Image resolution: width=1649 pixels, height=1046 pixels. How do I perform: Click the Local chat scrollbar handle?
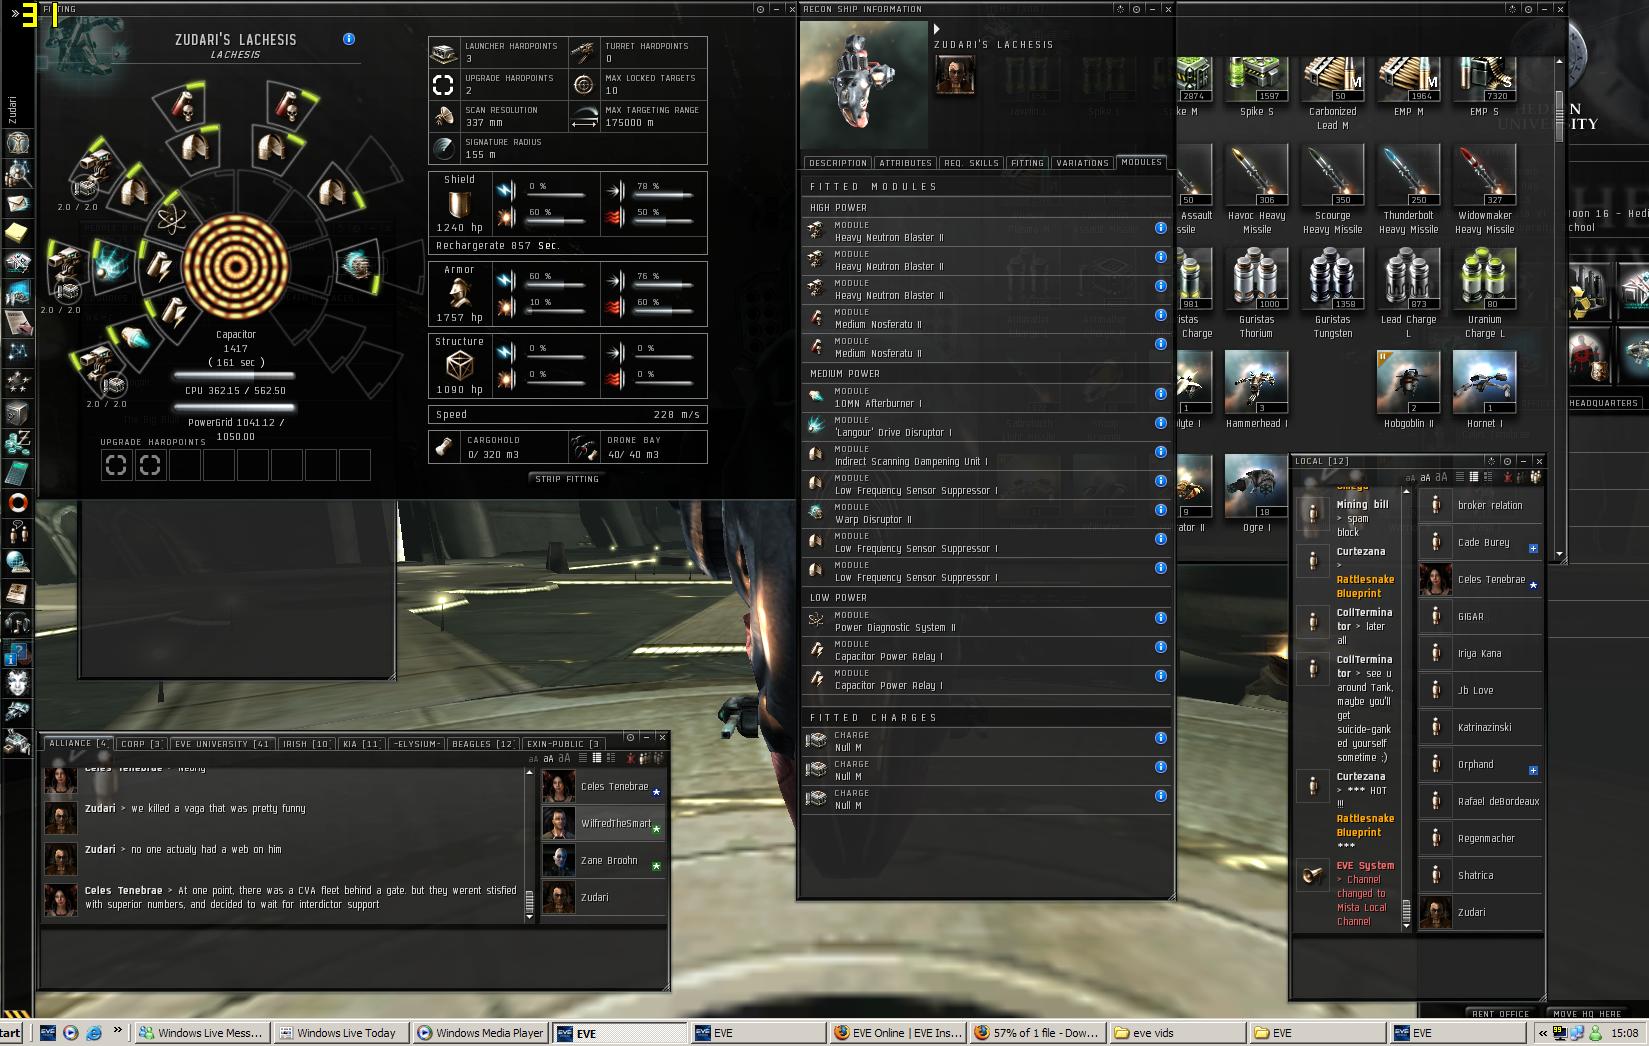click(x=1407, y=910)
